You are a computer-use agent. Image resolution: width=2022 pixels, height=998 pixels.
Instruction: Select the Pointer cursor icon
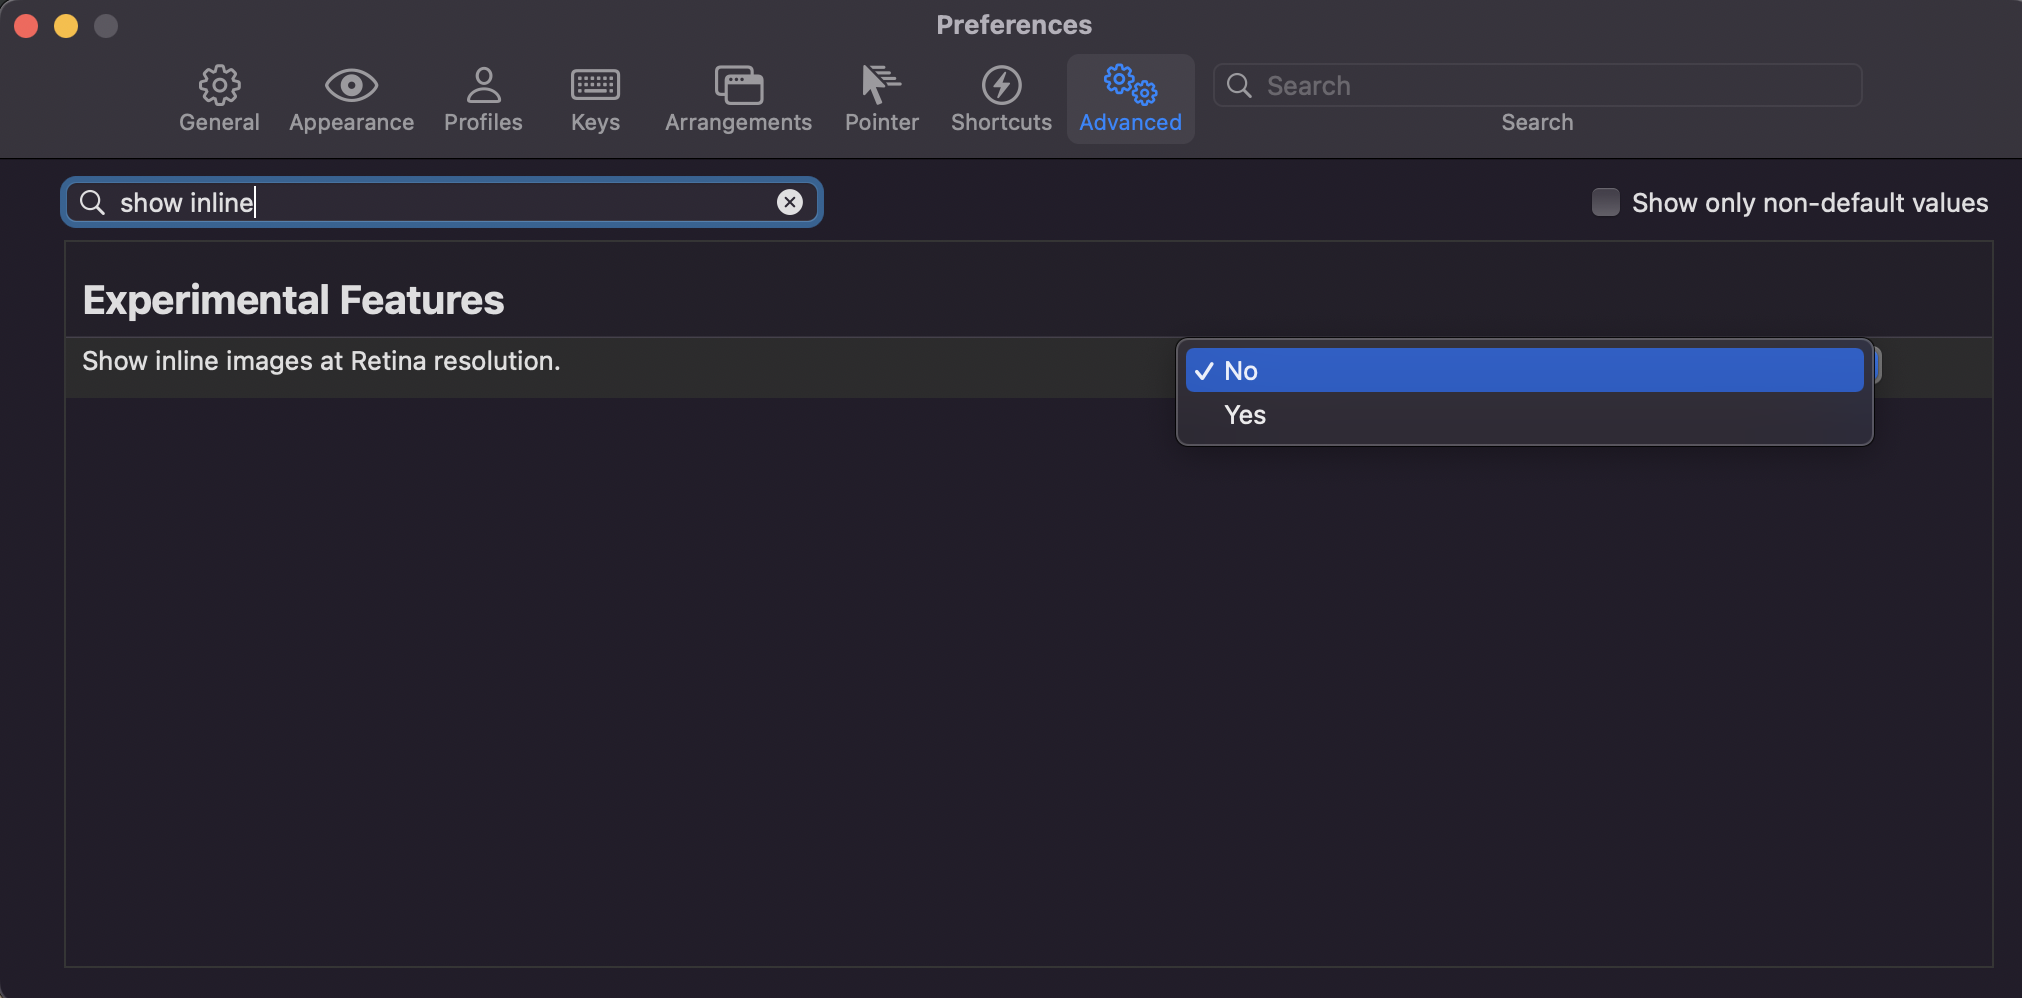881,86
